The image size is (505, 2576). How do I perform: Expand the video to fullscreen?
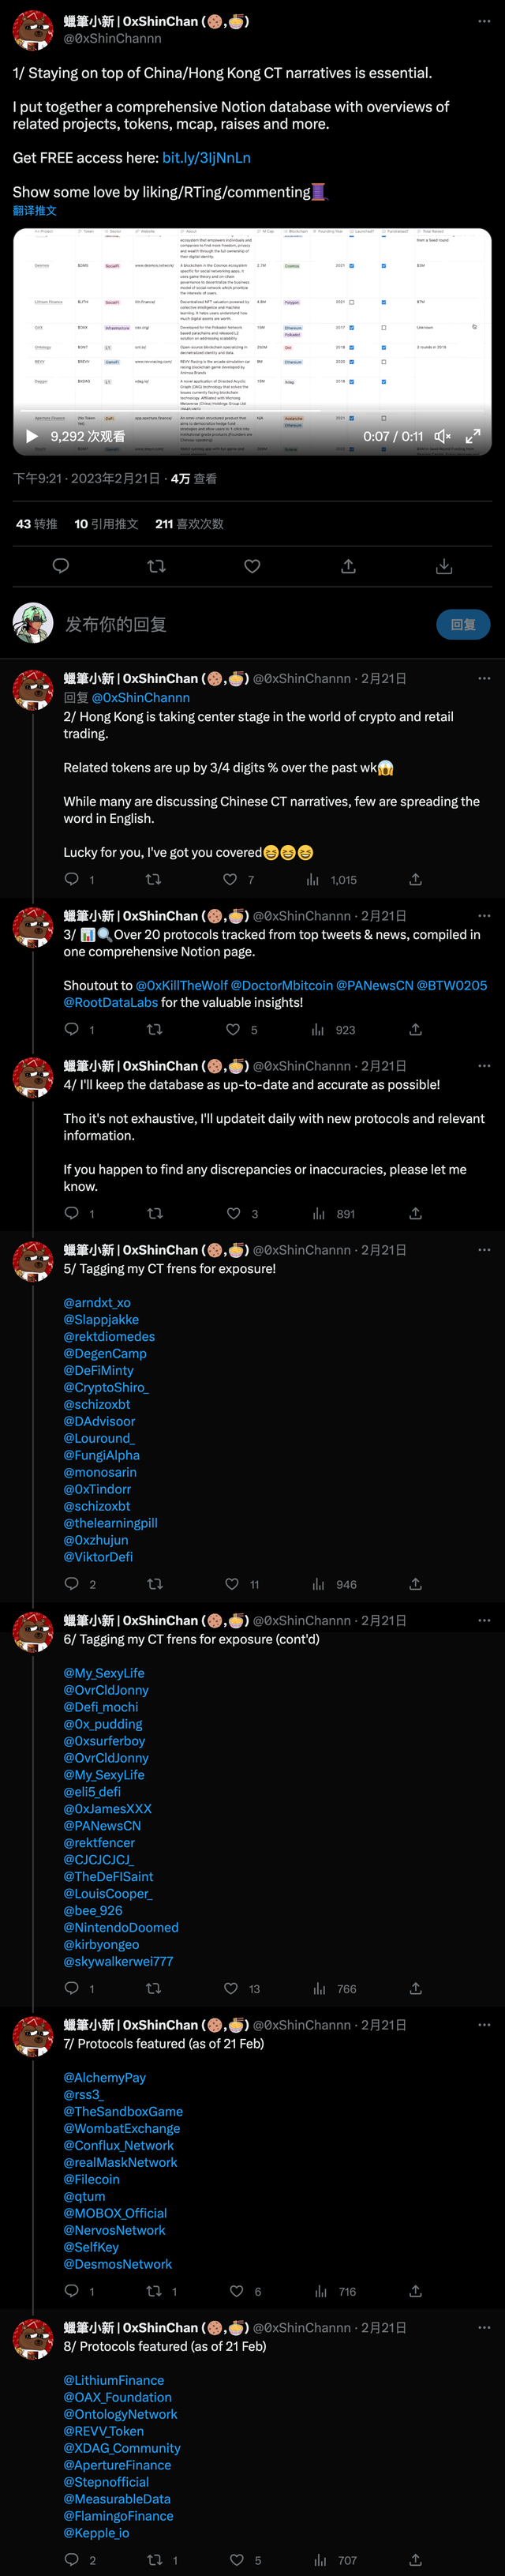coord(473,436)
